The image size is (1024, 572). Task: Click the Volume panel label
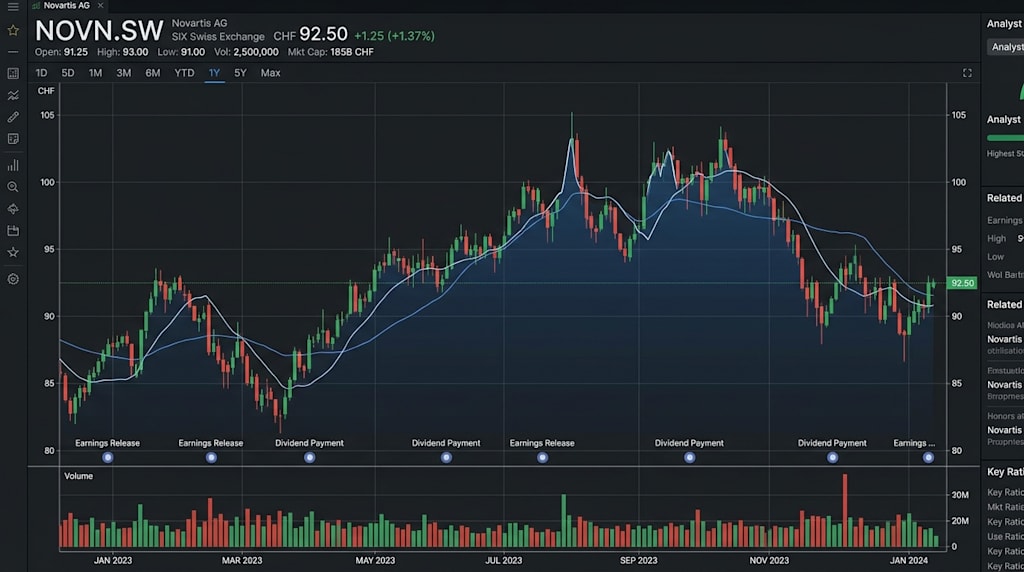click(78, 476)
